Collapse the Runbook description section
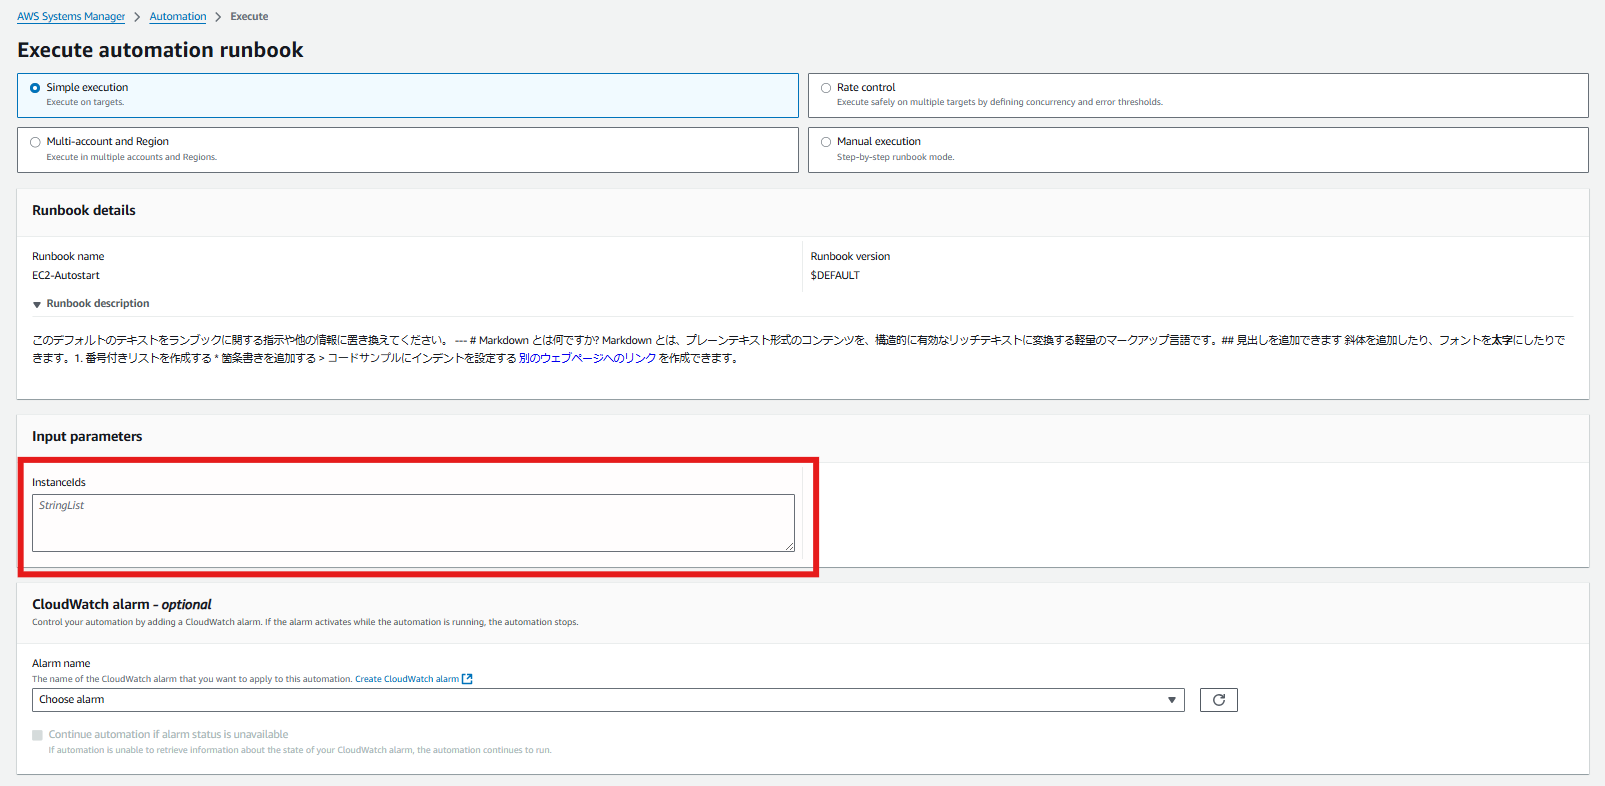The image size is (1605, 786). coord(37,304)
